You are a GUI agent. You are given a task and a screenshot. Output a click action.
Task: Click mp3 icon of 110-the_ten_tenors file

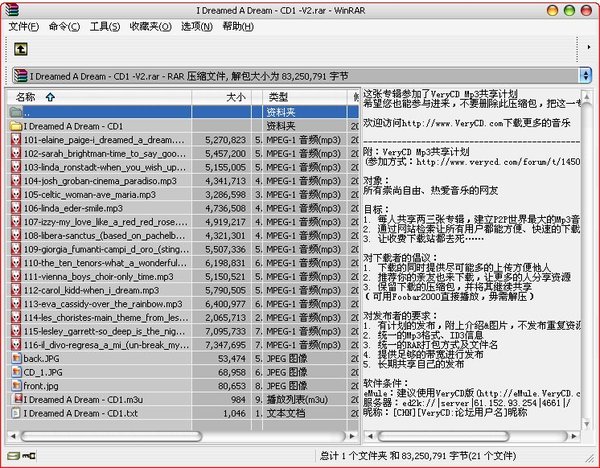pos(16,263)
